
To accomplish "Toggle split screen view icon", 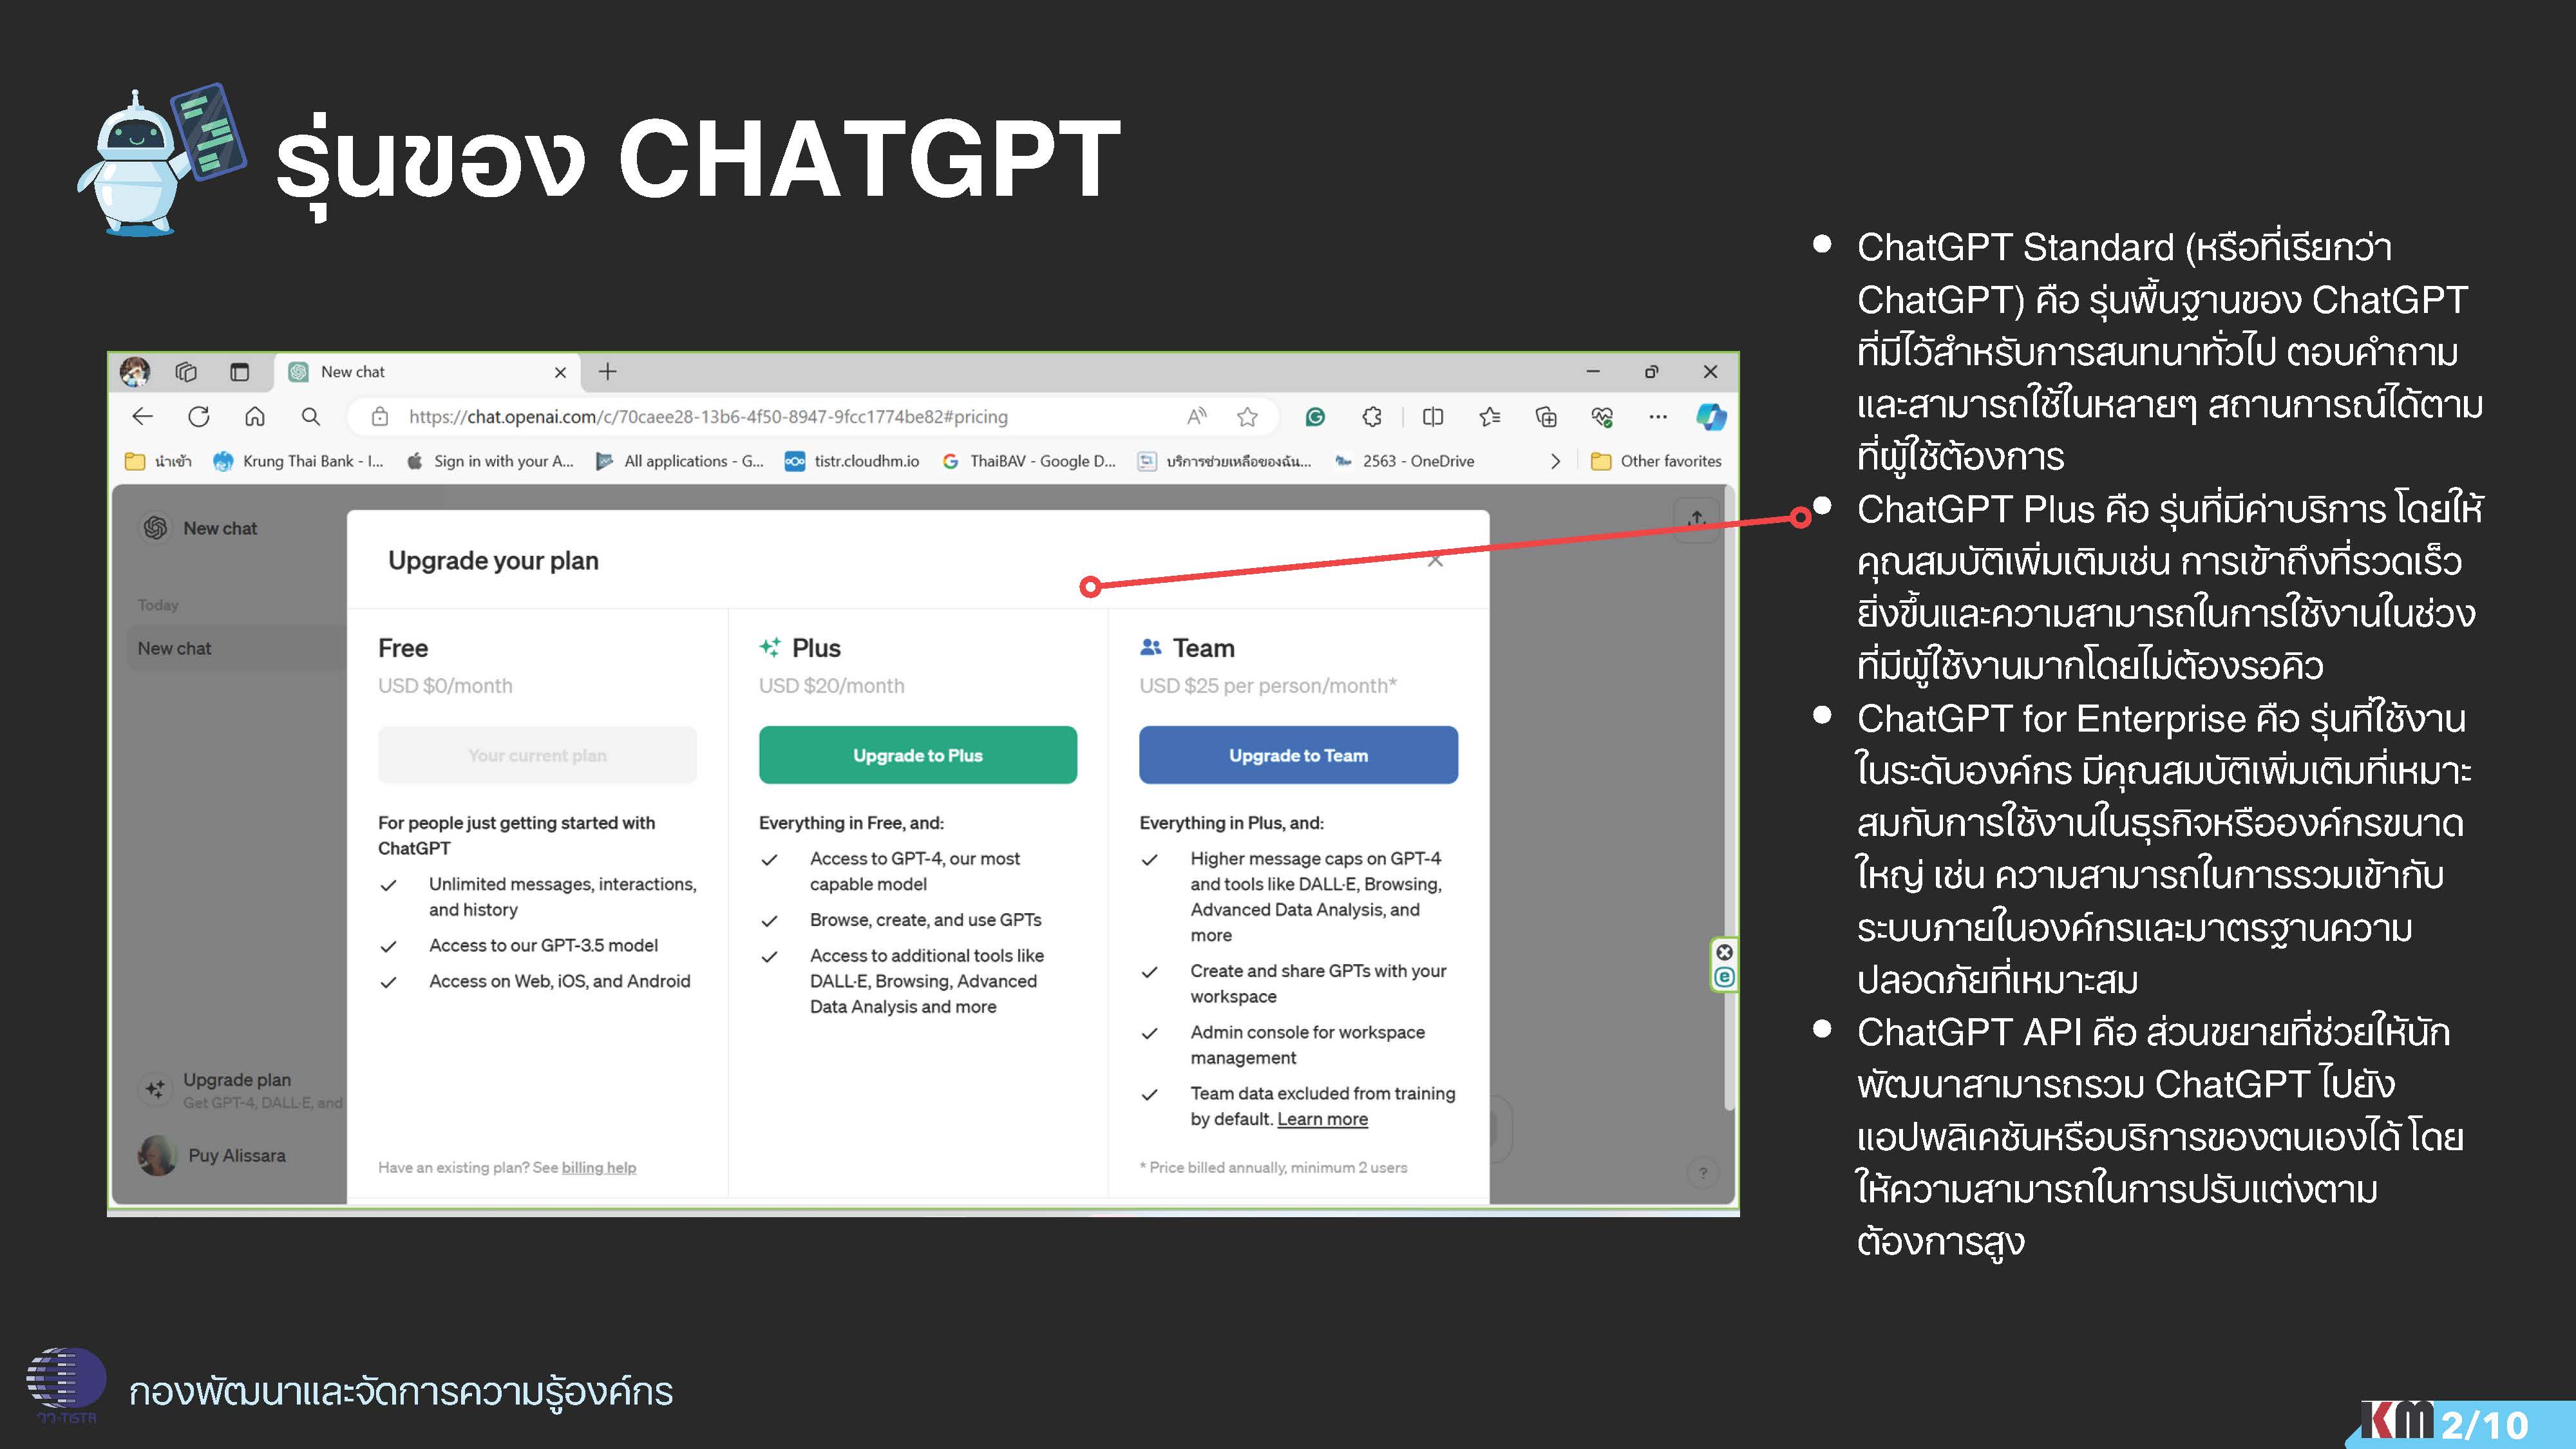I will tap(1433, 416).
